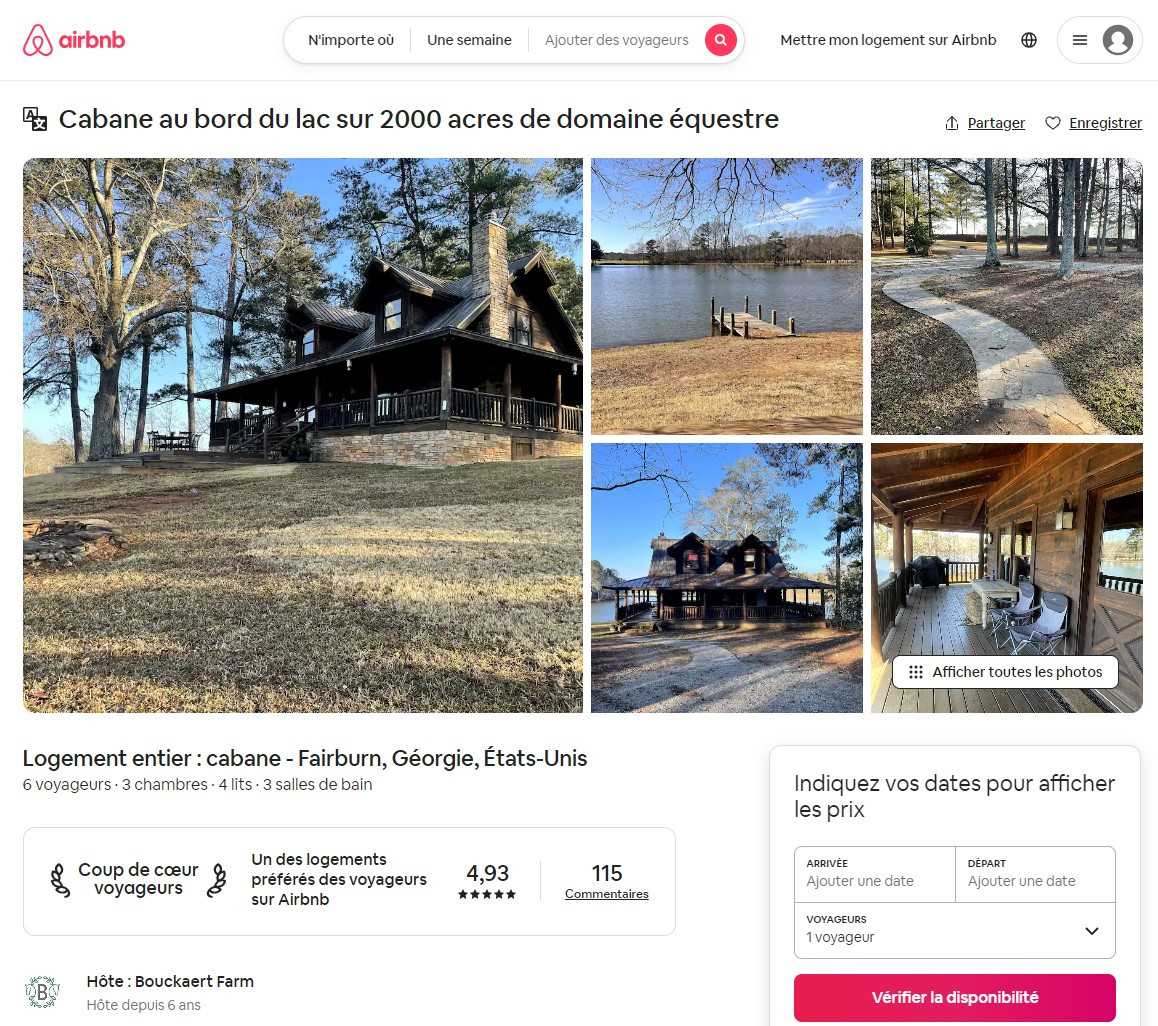The image size is (1158, 1026).
Task: Expand the Voyageurs dropdown chevron
Action: point(1092,931)
